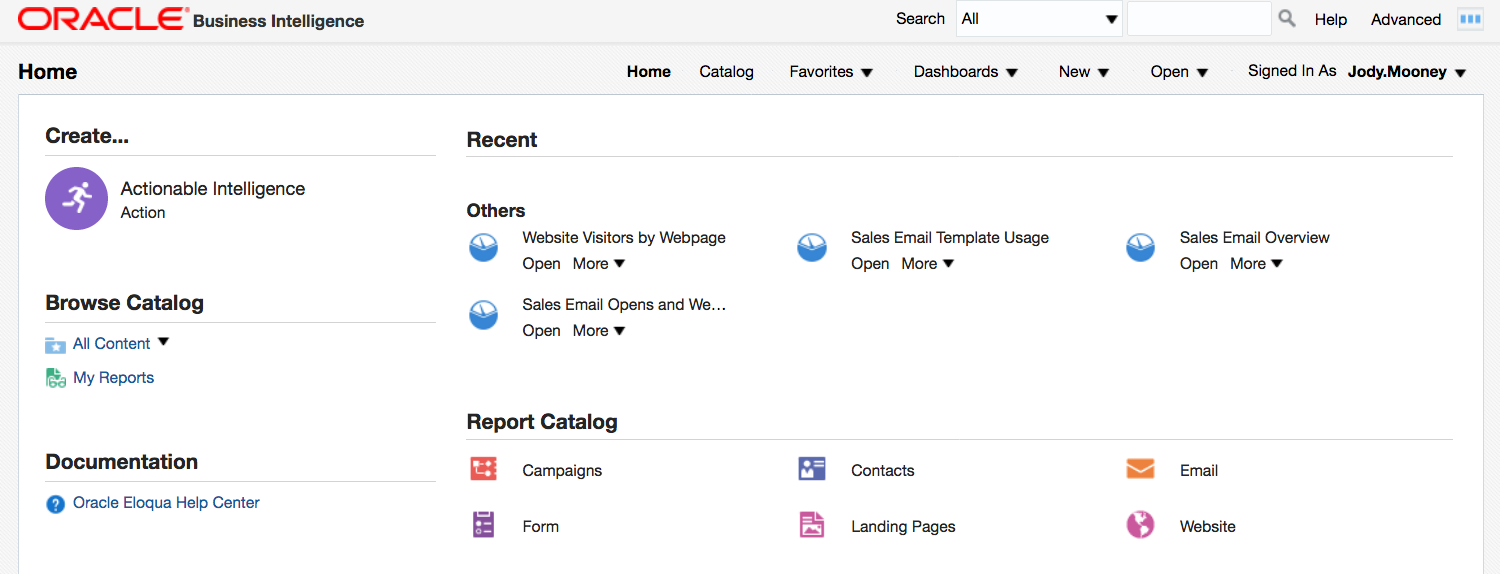The width and height of the screenshot is (1500, 574).
Task: Click the My Reports link
Action: click(113, 378)
